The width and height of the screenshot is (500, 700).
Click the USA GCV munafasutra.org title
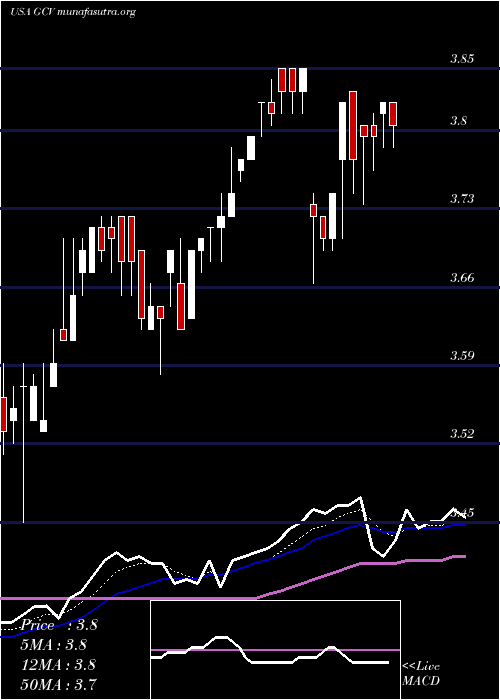coord(72,12)
